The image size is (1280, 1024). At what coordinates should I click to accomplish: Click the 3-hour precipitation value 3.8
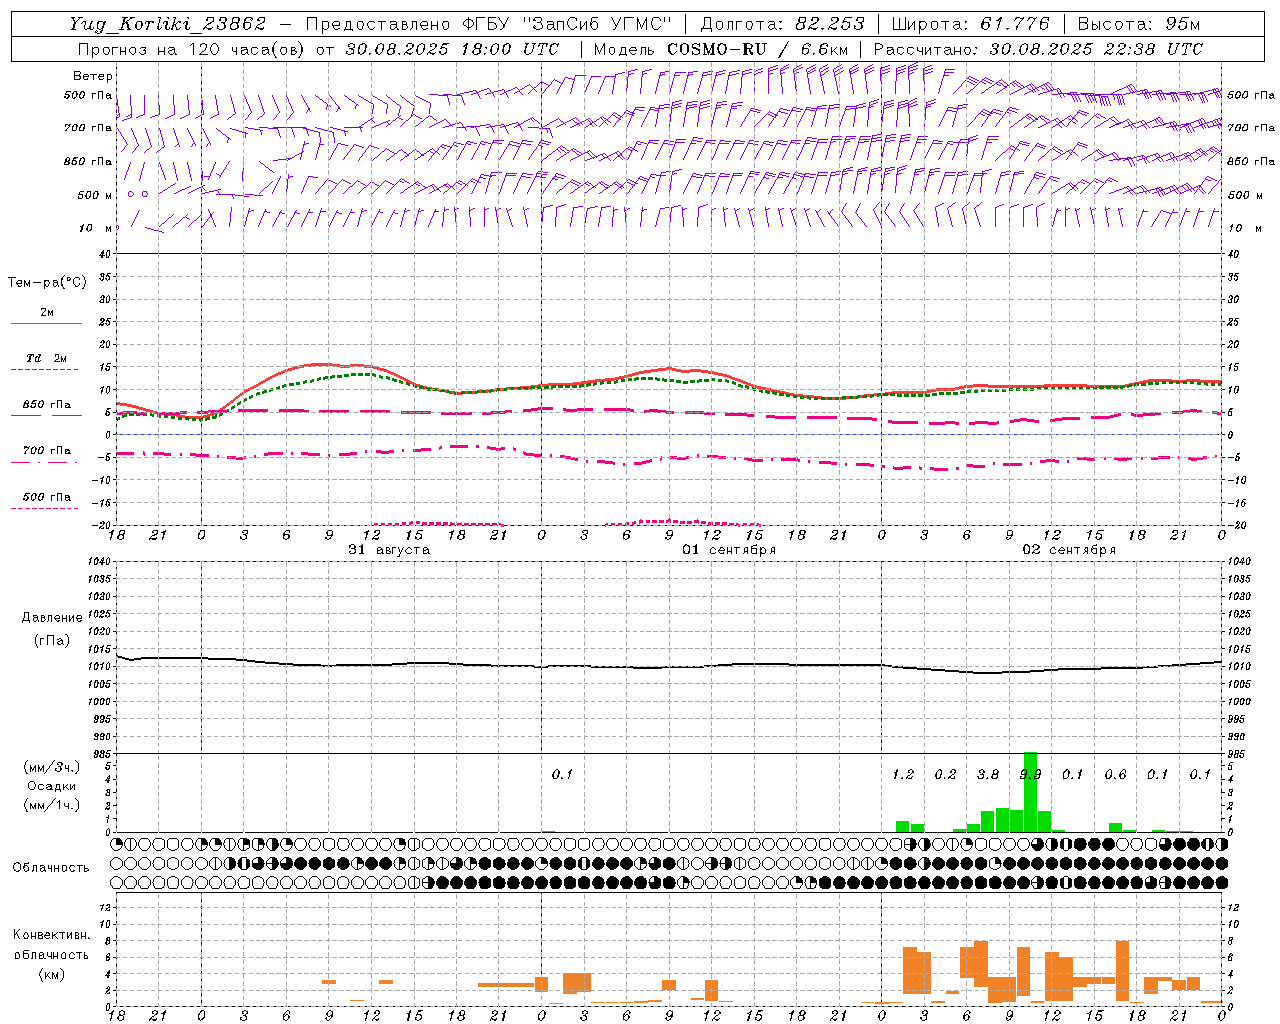pos(988,774)
